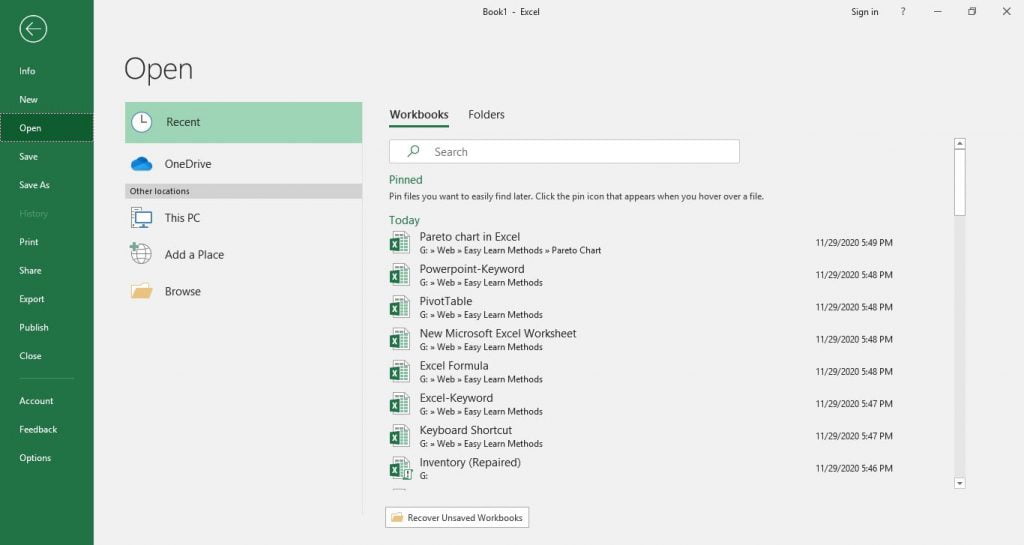Click the Search workbooks field

click(564, 151)
